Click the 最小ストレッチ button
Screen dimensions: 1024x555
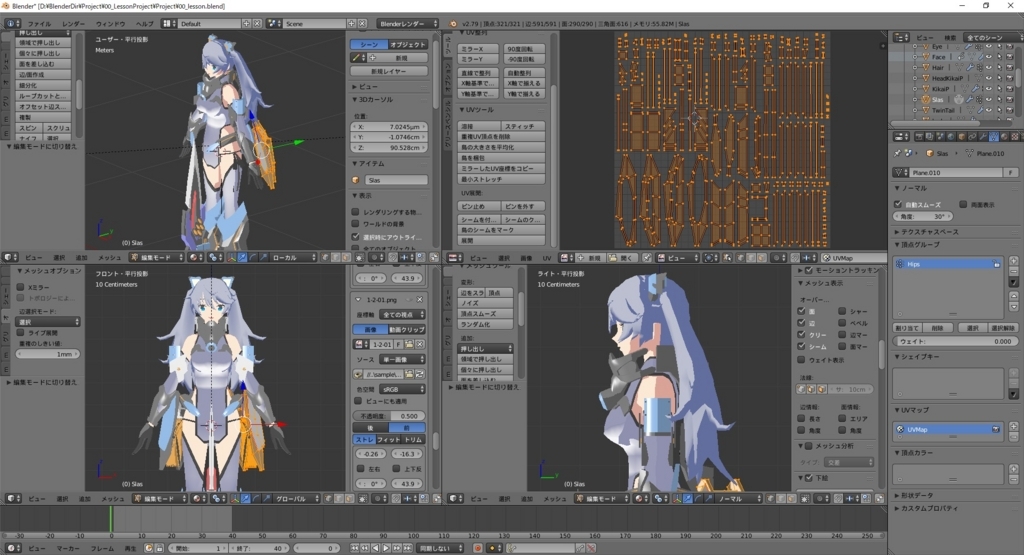[x=501, y=179]
